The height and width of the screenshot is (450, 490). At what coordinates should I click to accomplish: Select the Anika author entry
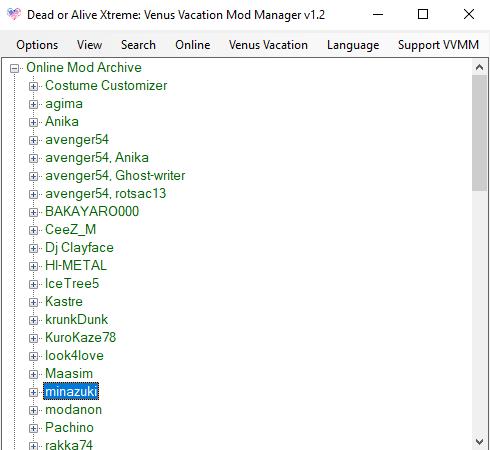click(x=62, y=122)
